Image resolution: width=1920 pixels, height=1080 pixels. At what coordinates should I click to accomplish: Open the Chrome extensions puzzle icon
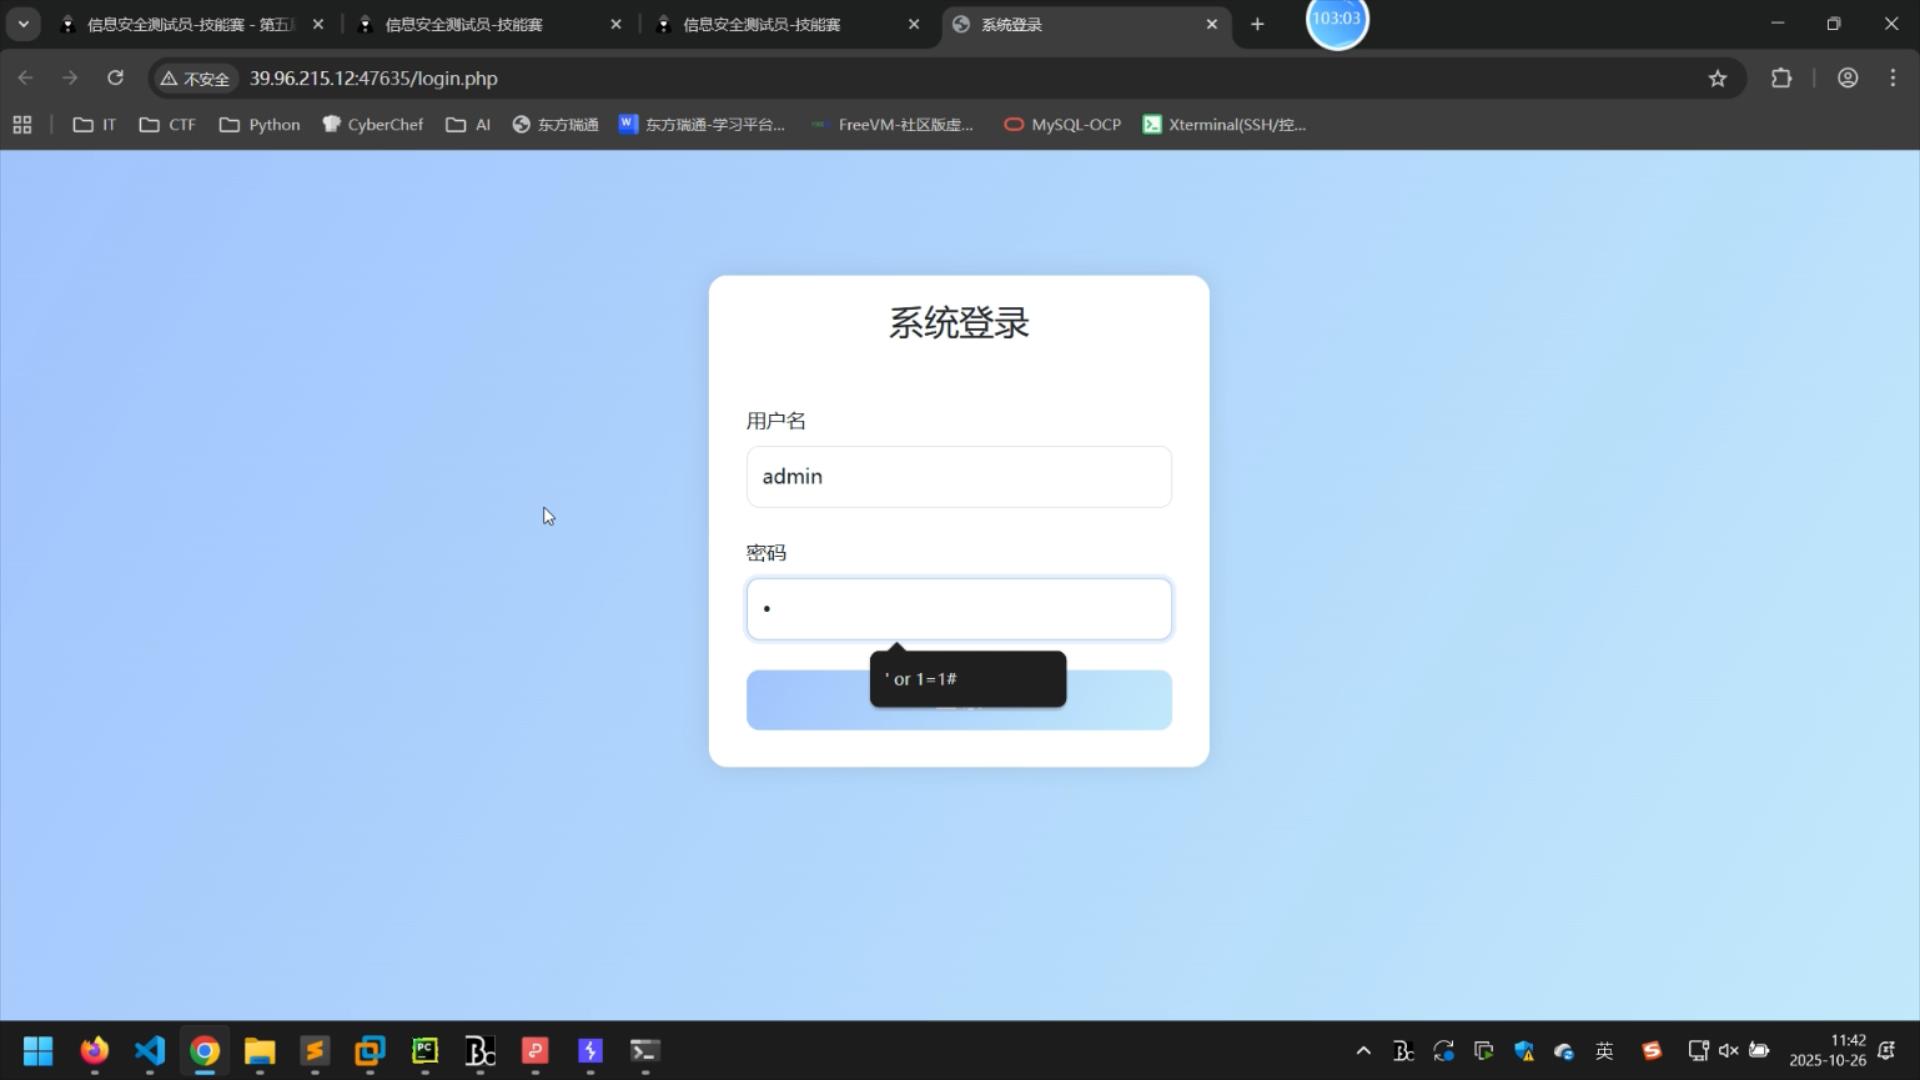[x=1781, y=78]
